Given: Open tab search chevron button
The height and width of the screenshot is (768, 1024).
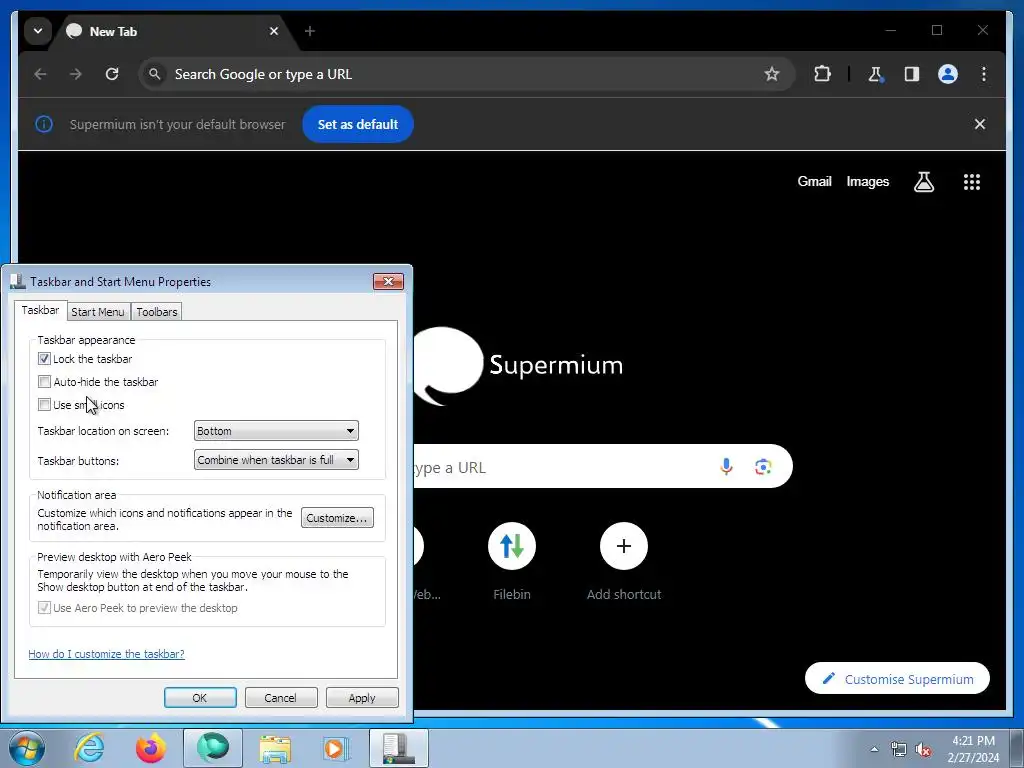Looking at the screenshot, I should pos(38,31).
